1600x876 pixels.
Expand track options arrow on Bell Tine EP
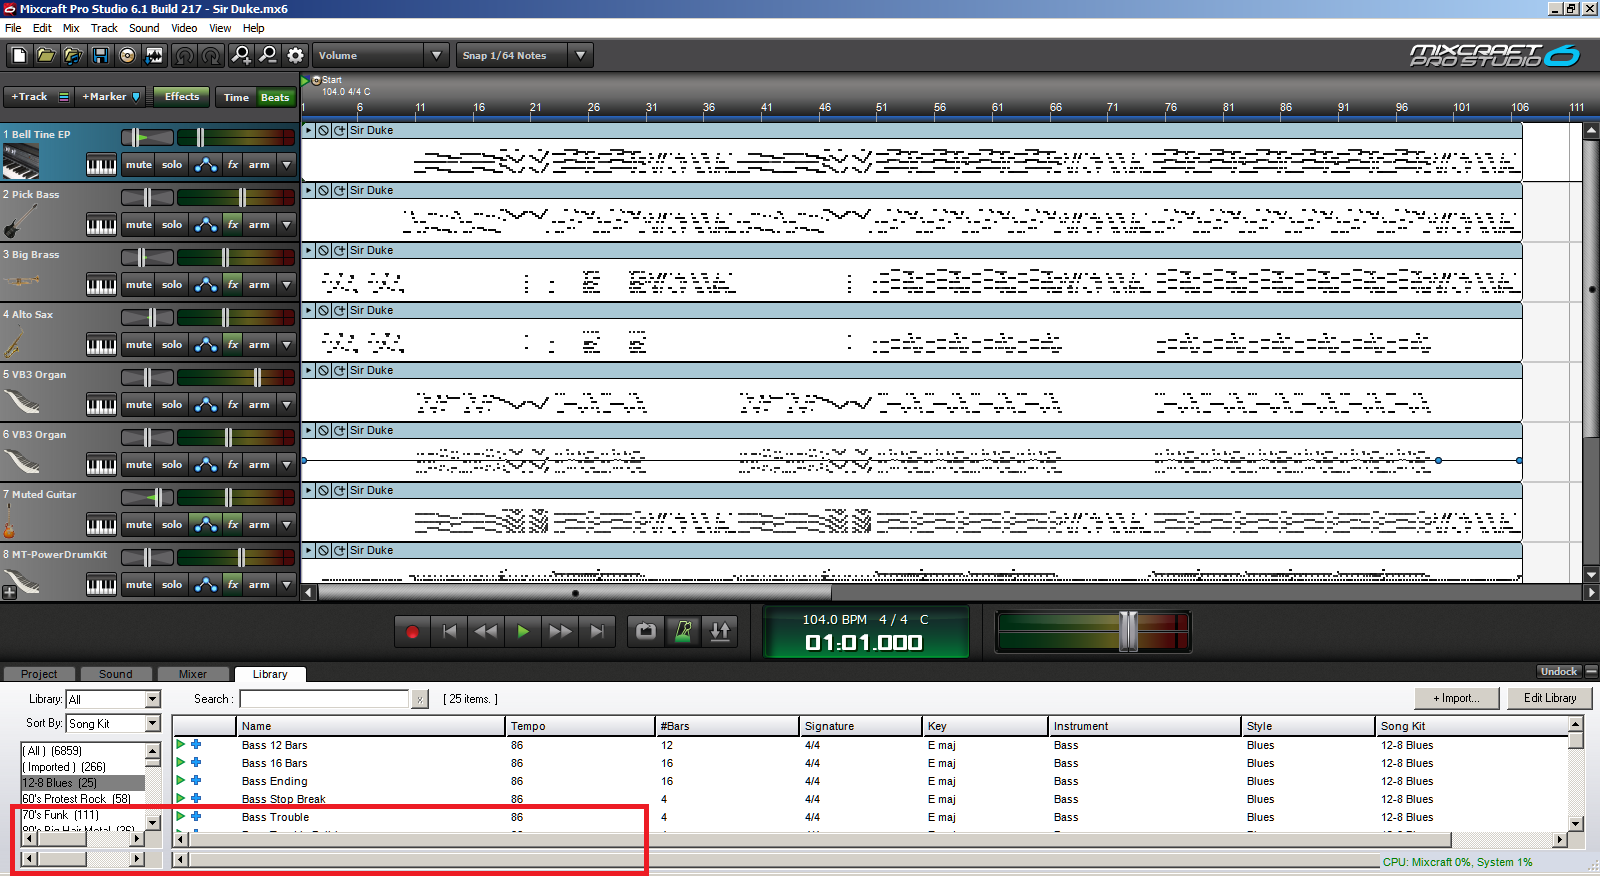(x=287, y=165)
